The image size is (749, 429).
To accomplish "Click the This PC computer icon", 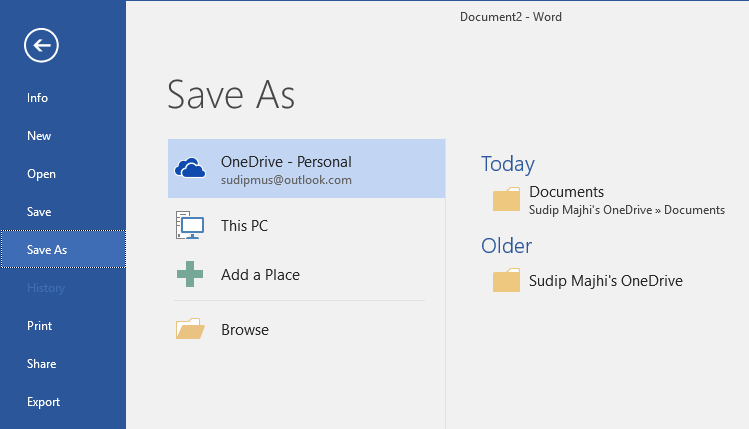I will (x=190, y=225).
